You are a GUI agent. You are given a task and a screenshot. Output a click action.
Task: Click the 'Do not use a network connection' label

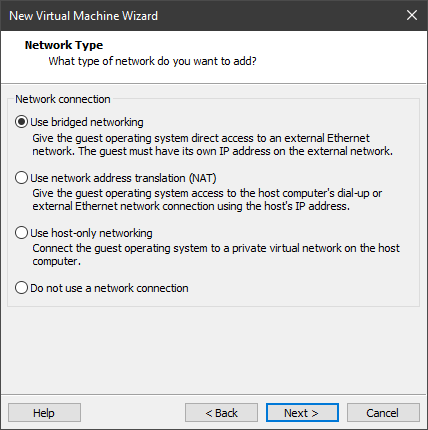(x=109, y=288)
